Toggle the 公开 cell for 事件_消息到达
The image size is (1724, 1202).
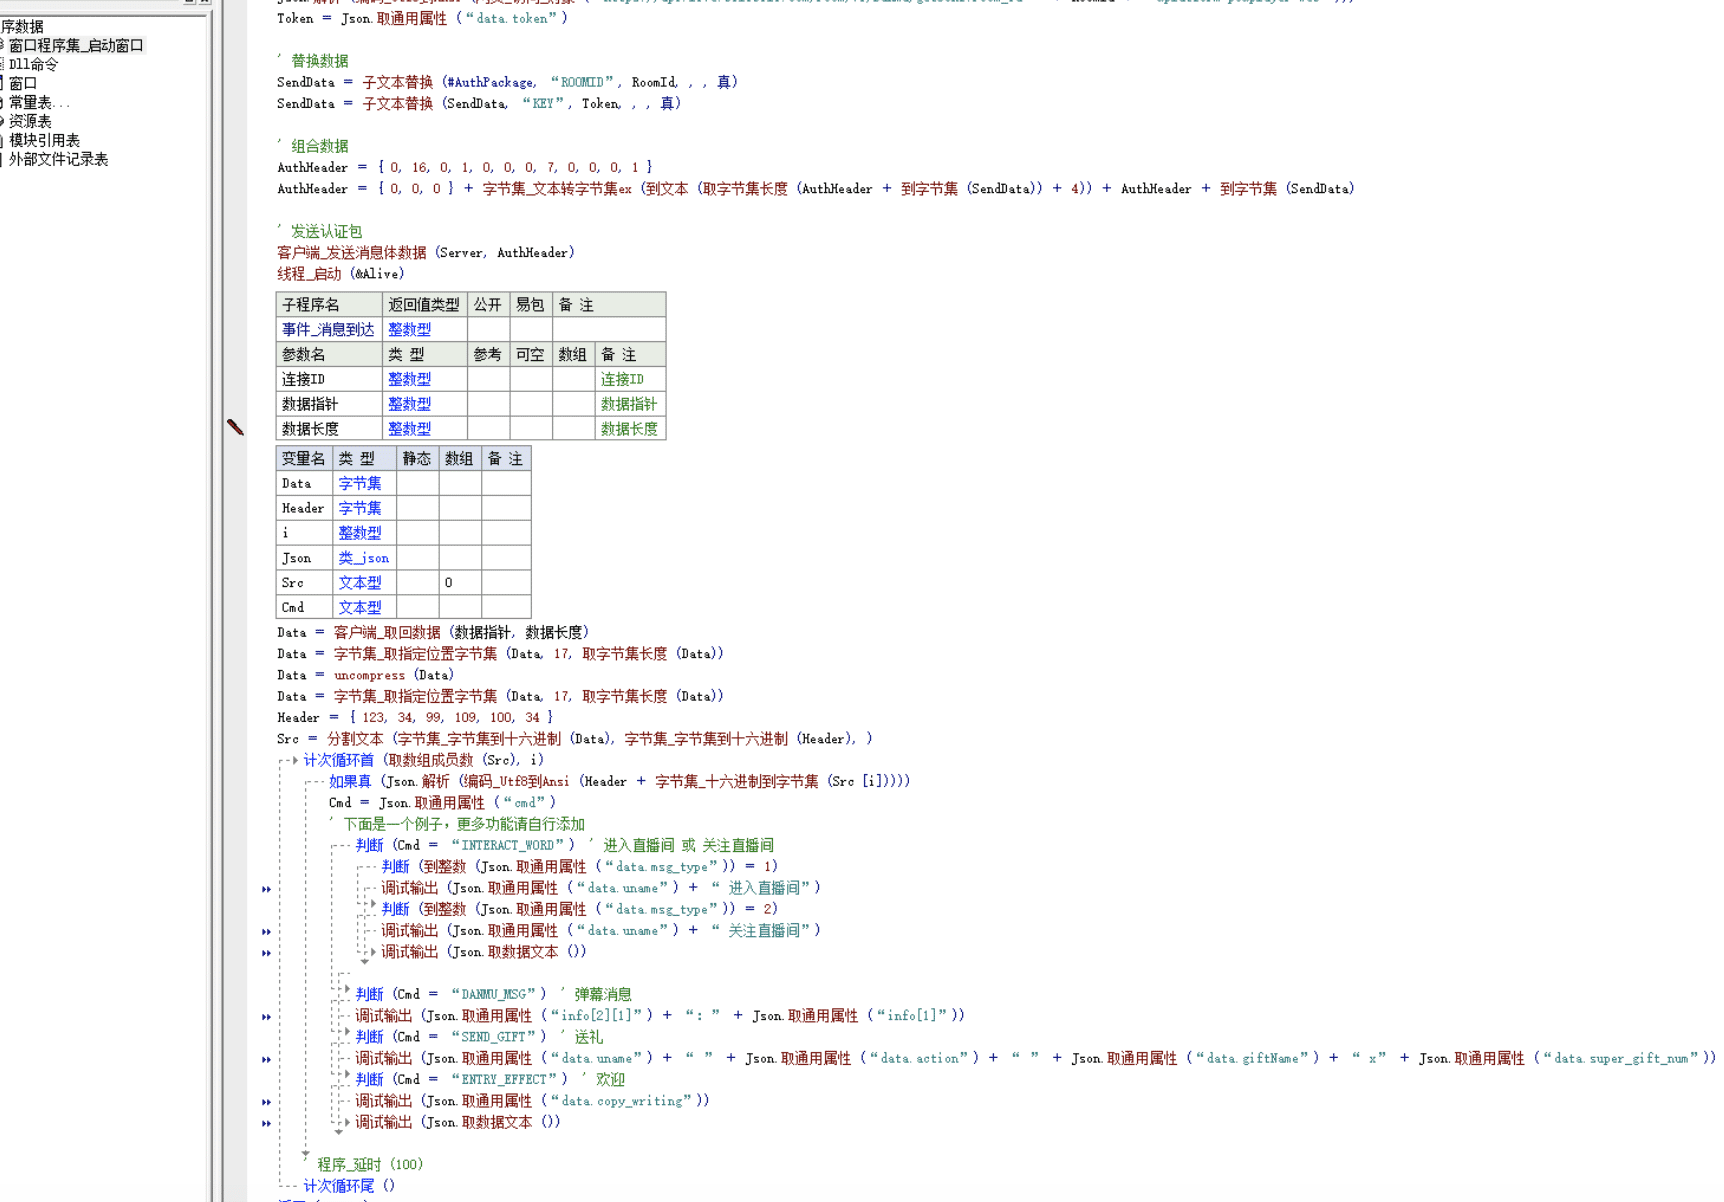click(x=488, y=329)
